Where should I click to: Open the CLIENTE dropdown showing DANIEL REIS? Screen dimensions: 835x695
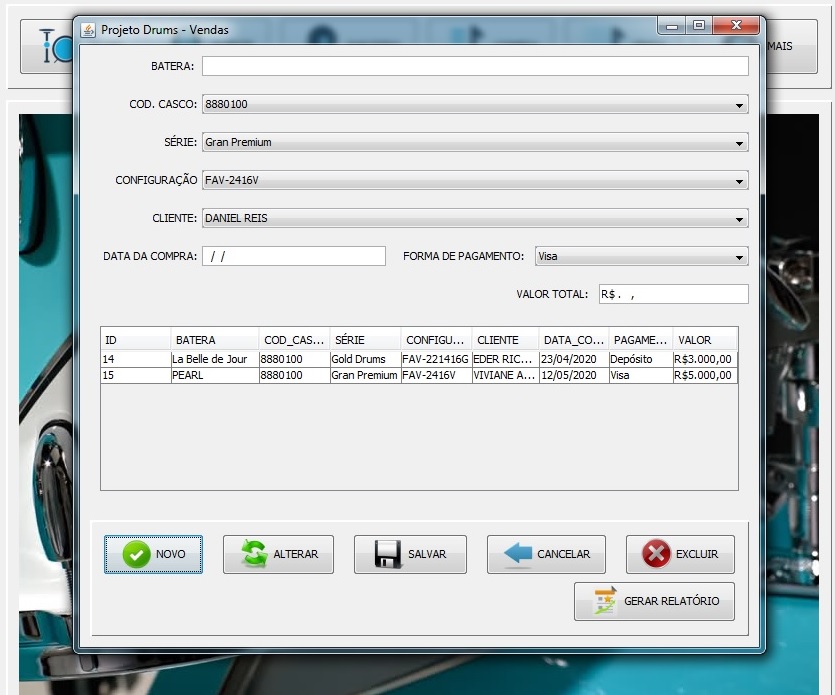coord(740,218)
